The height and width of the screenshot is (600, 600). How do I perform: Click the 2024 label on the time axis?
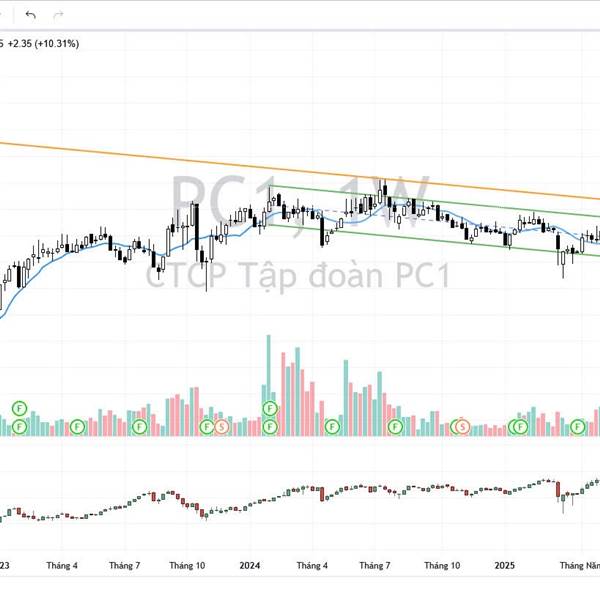pos(249,565)
